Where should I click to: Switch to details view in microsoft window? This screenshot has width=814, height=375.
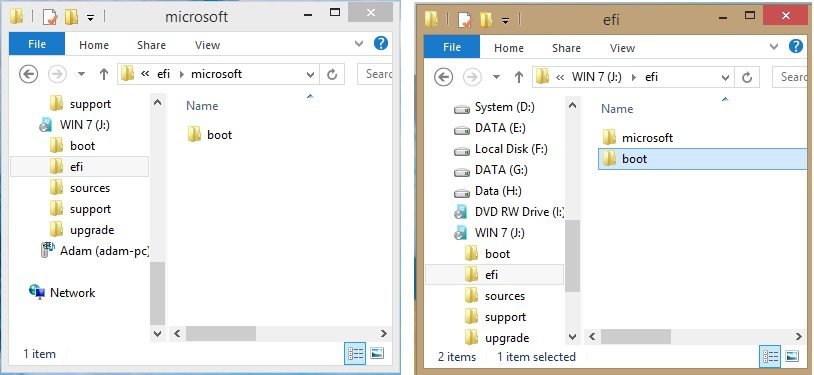[356, 353]
